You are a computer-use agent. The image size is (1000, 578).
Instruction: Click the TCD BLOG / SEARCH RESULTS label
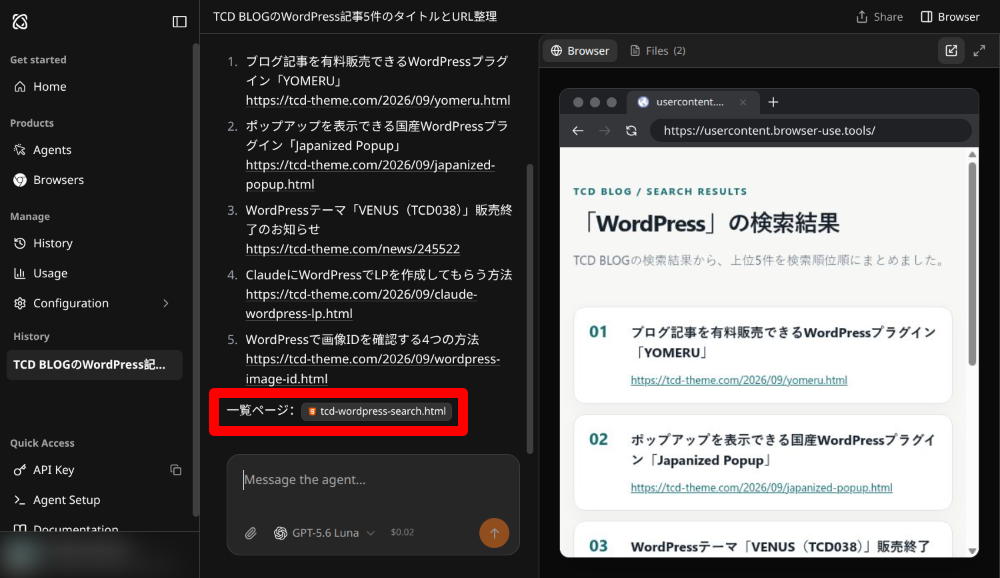[x=660, y=191]
